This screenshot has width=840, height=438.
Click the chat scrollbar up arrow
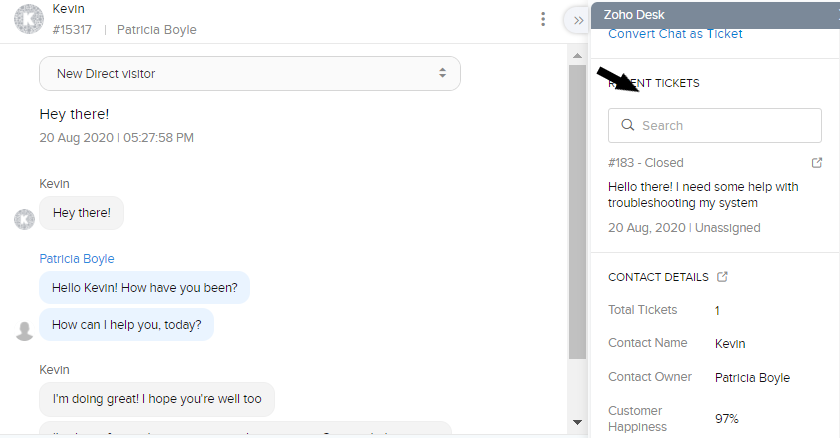click(577, 56)
